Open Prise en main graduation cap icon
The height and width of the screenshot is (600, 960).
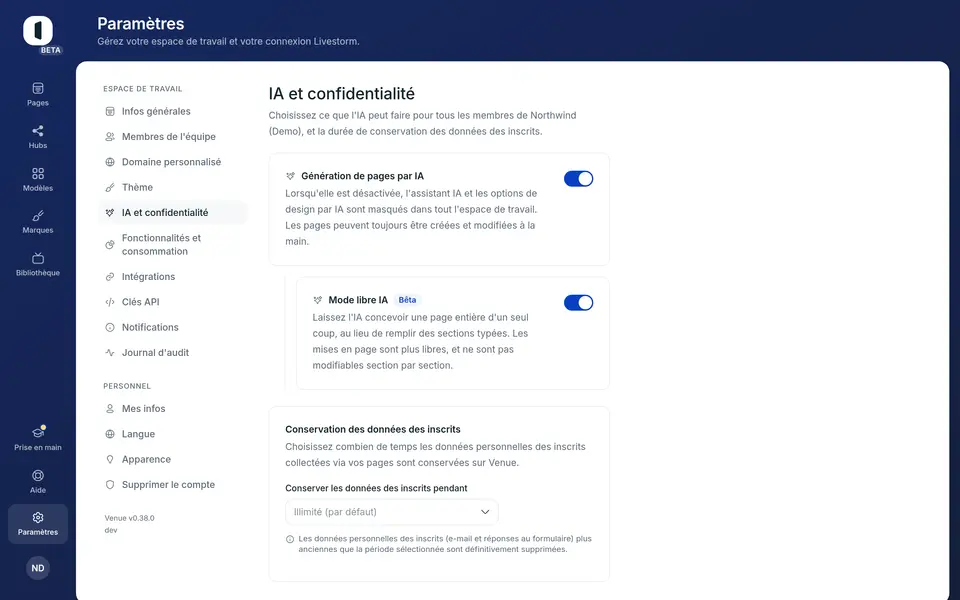pos(38,432)
